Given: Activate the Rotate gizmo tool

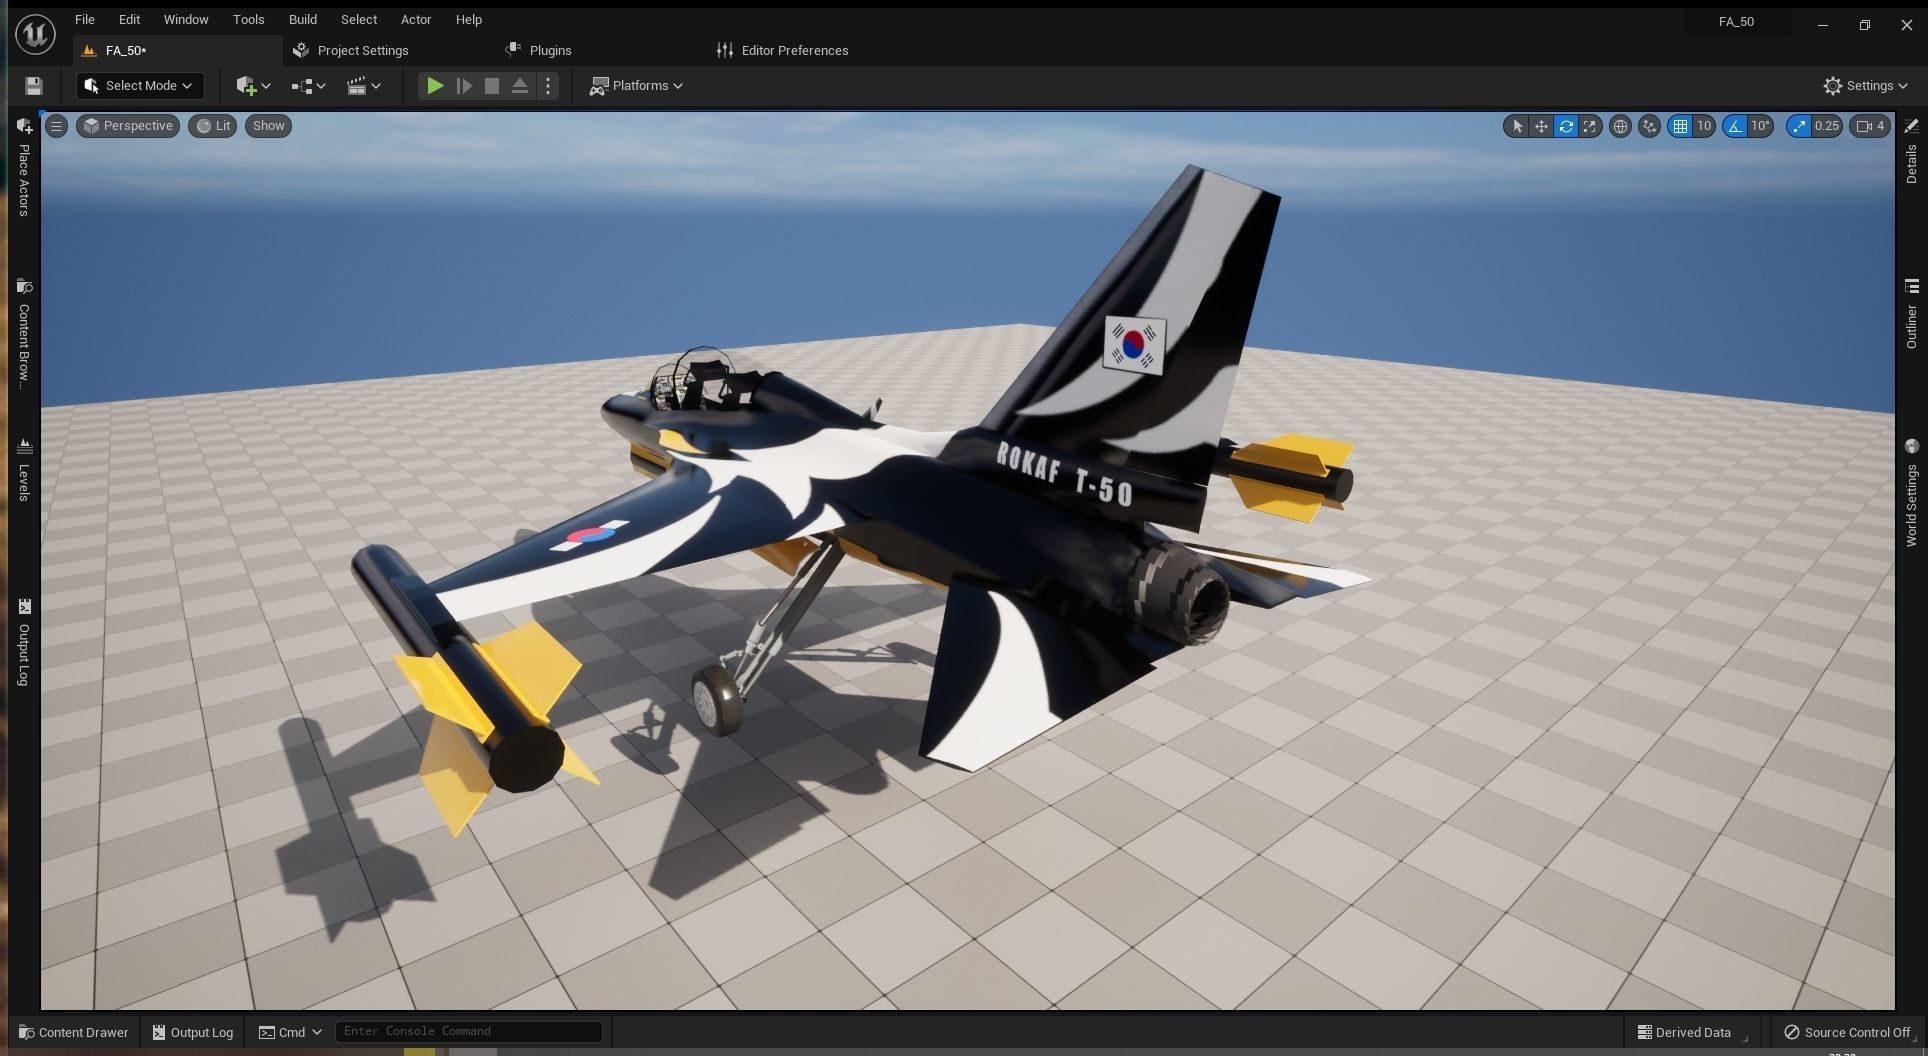Looking at the screenshot, I should pyautogui.click(x=1566, y=126).
